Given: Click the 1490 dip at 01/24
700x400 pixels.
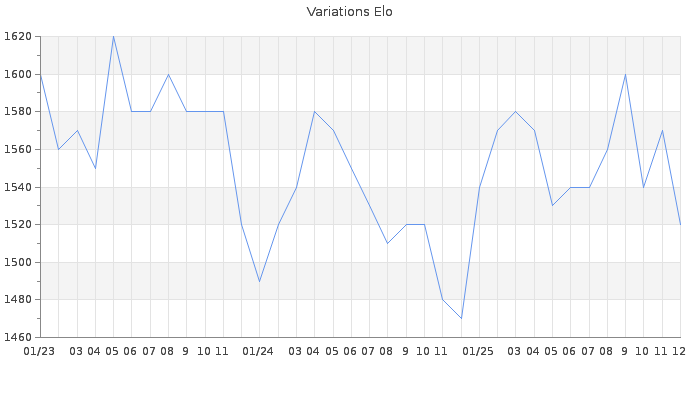Looking at the screenshot, I should (x=259, y=281).
